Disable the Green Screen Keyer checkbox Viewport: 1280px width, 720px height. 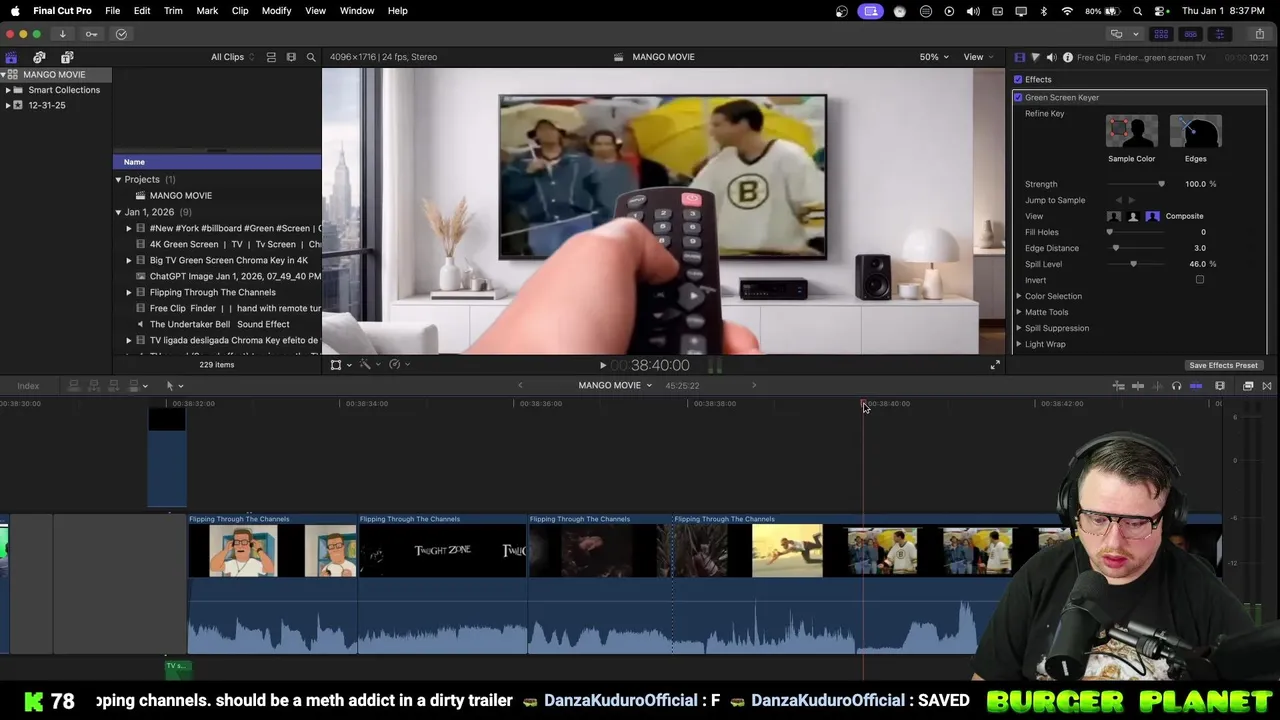[1018, 98]
